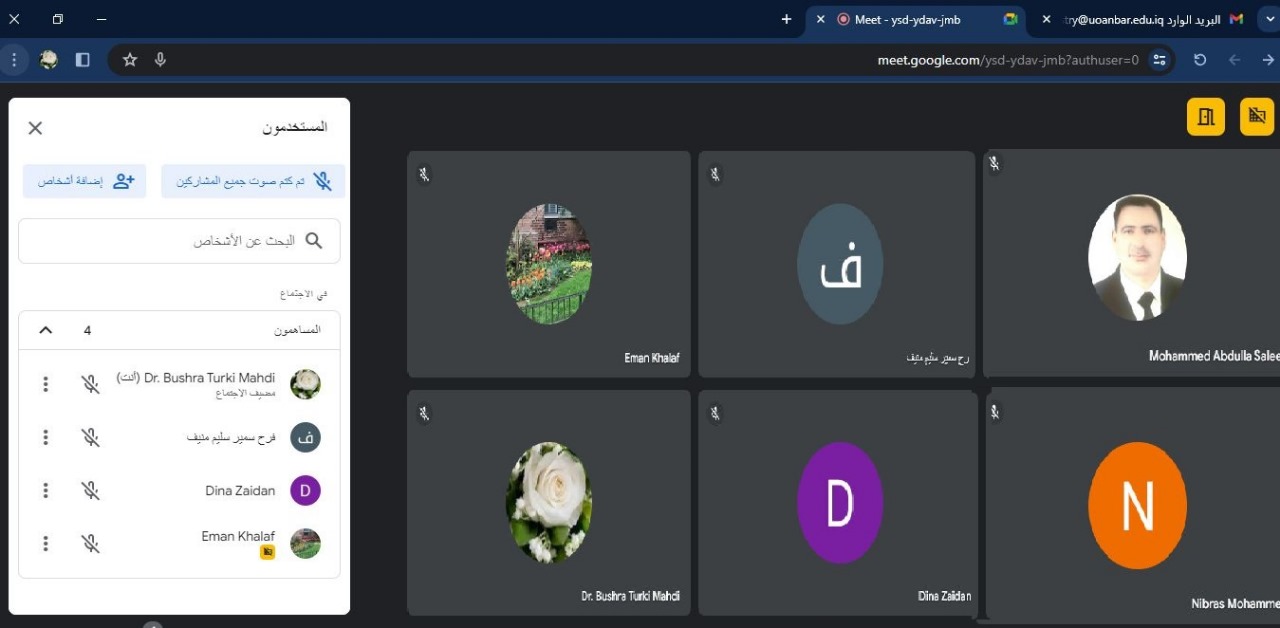This screenshot has height=628, width=1280.
Task: Click Add people button
Action: [85, 181]
